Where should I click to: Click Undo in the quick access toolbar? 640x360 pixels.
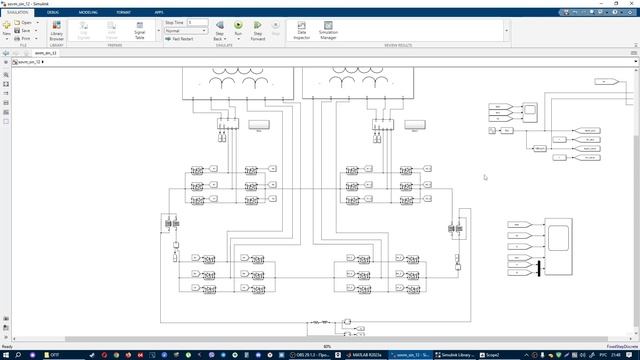(575, 12)
